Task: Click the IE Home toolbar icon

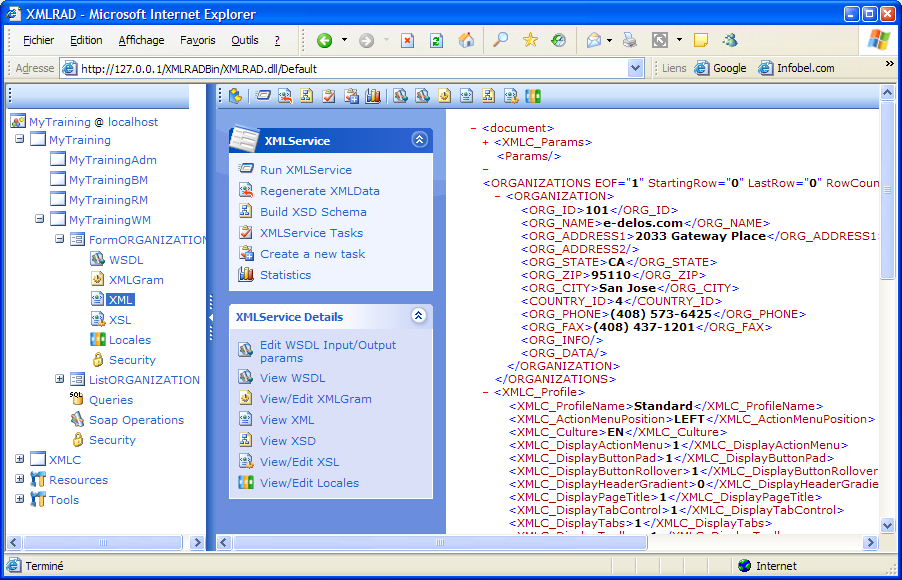Action: click(x=466, y=41)
